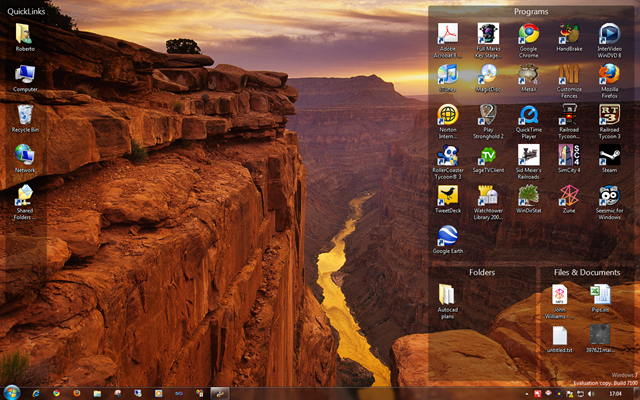The image size is (640, 400).
Task: Select the SimCity 4 shortcut
Action: (x=568, y=155)
